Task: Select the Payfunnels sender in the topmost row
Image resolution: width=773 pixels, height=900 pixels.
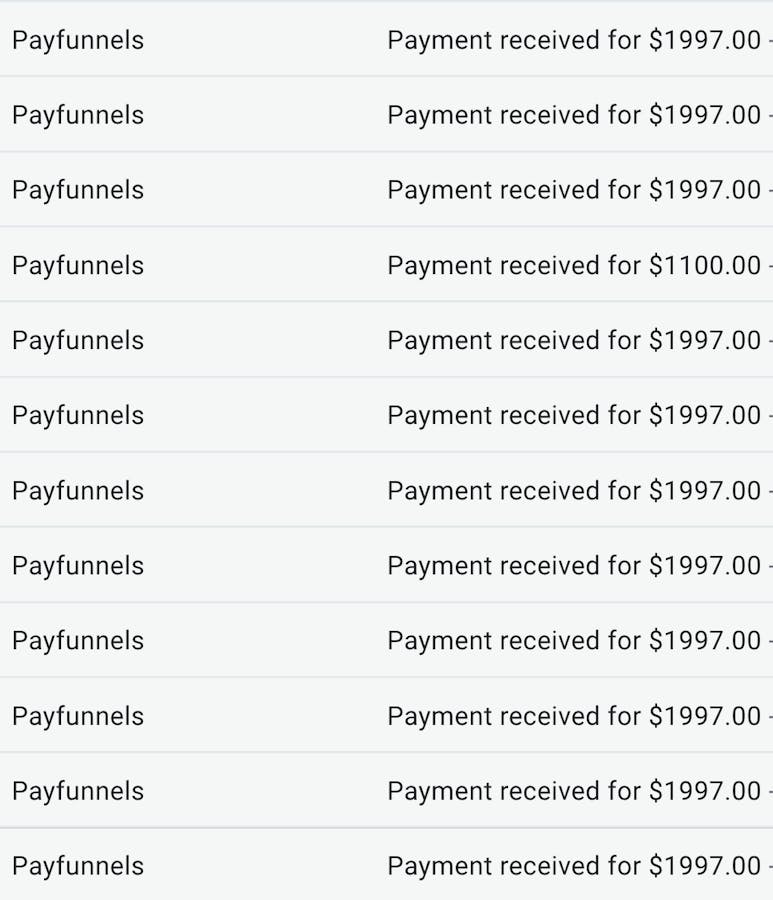Action: (78, 41)
